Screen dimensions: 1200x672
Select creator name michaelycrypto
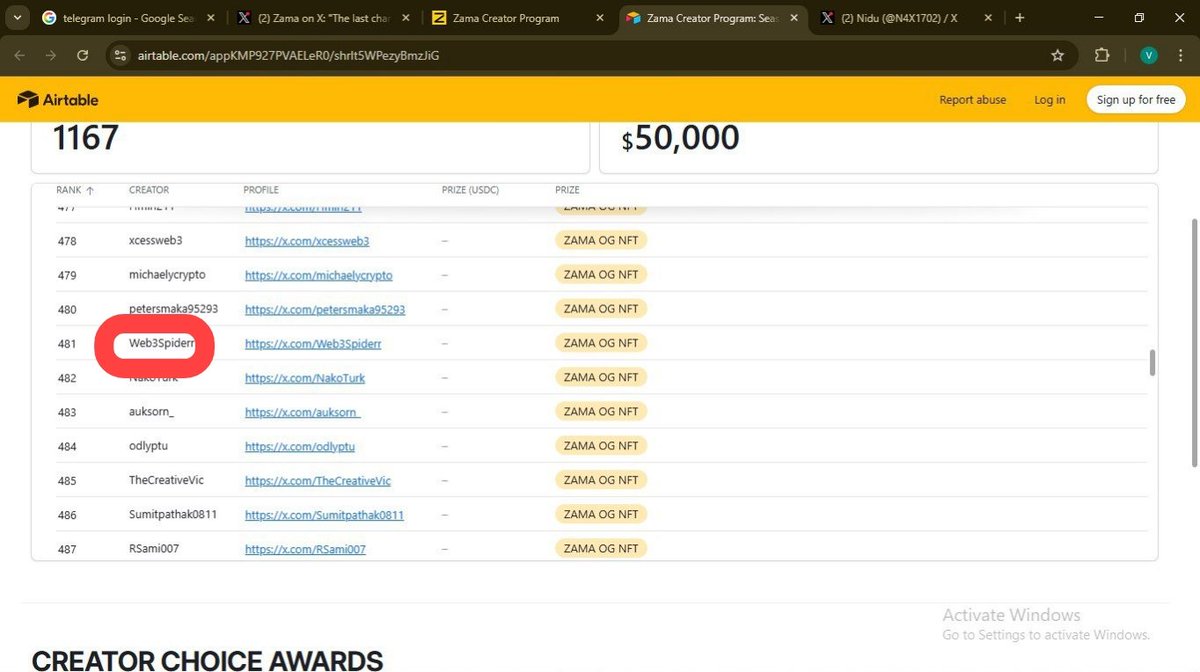167,275
